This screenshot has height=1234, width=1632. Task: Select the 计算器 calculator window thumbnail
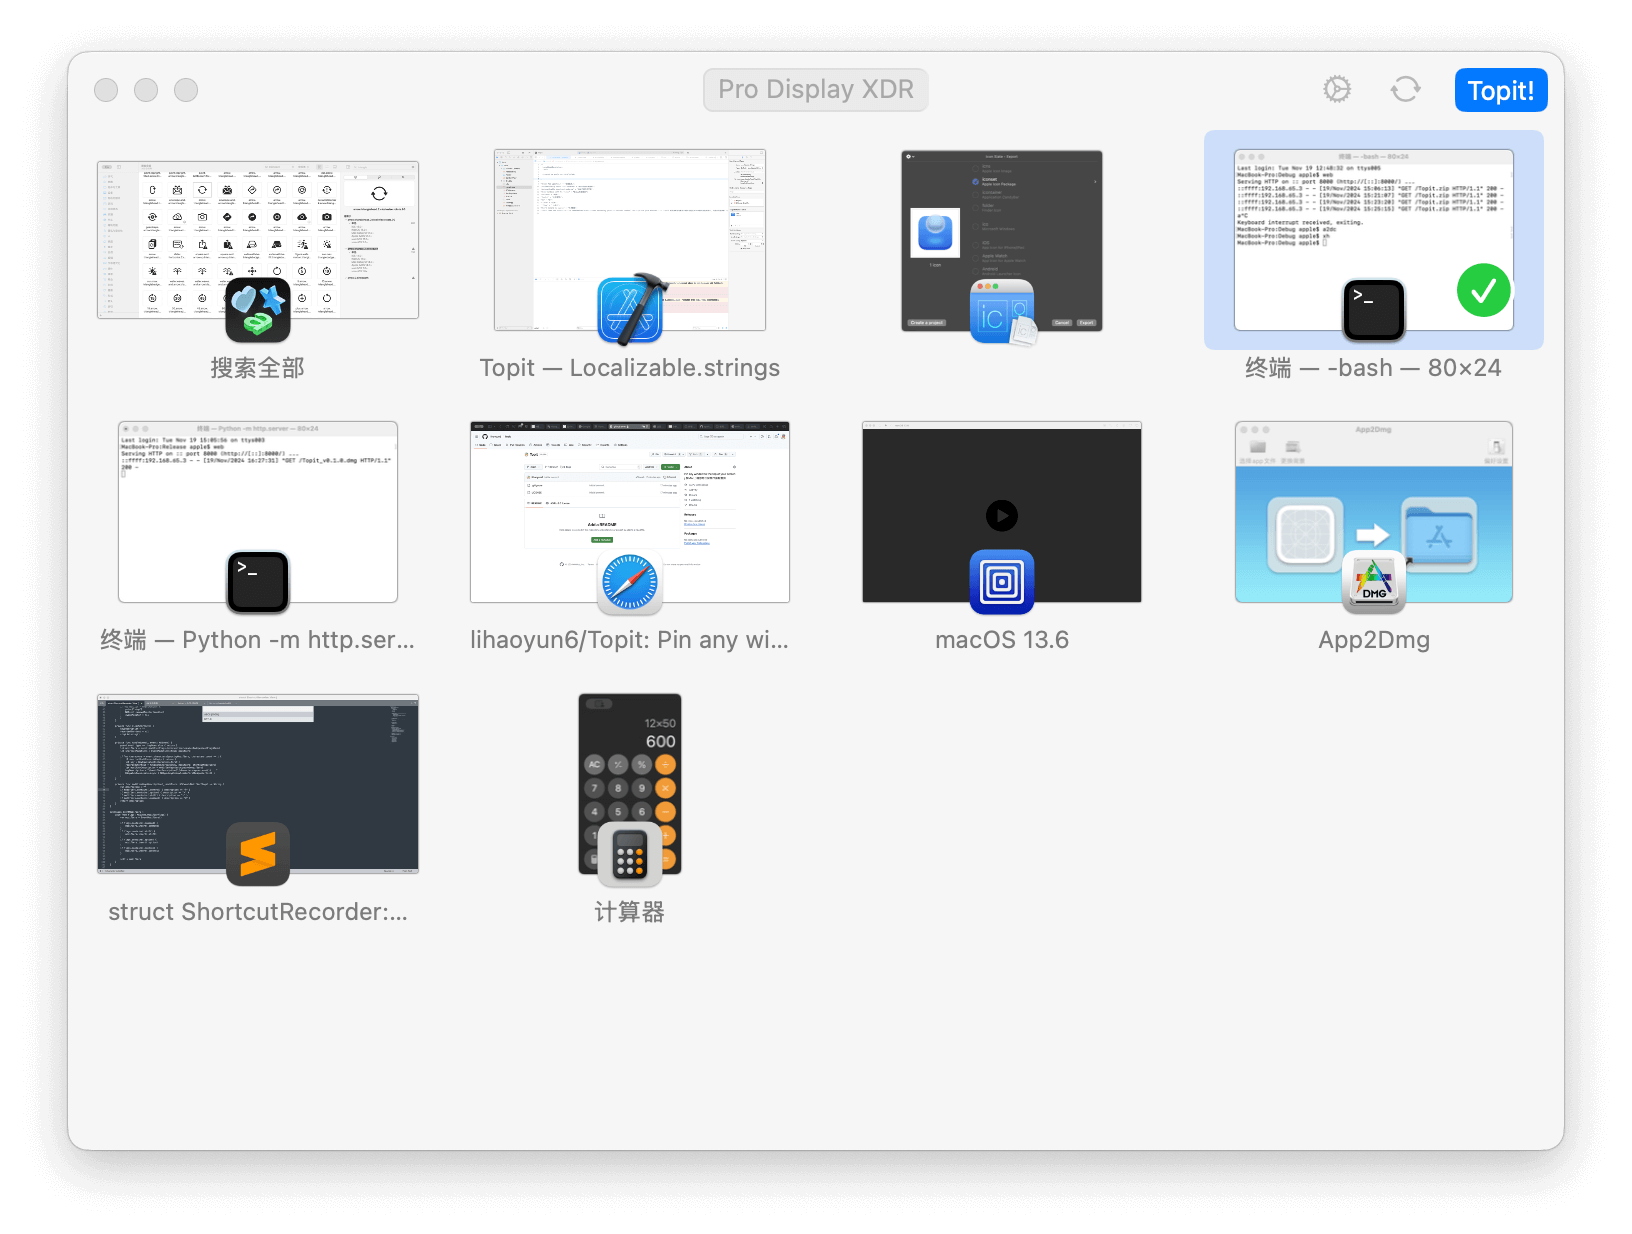(630, 784)
